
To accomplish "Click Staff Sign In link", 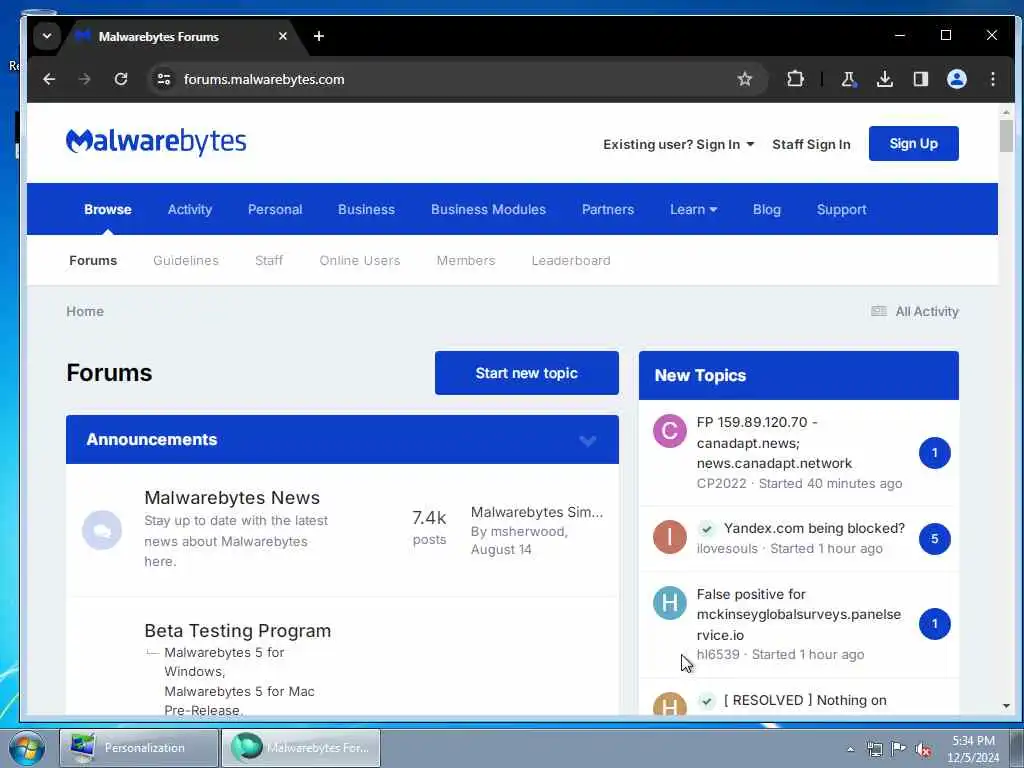I will 811,144.
